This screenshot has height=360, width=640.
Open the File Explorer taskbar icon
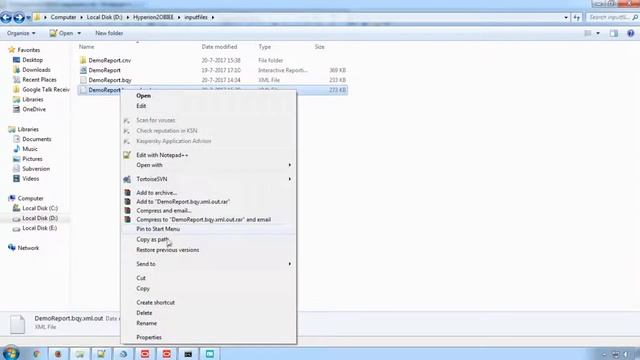80,354
